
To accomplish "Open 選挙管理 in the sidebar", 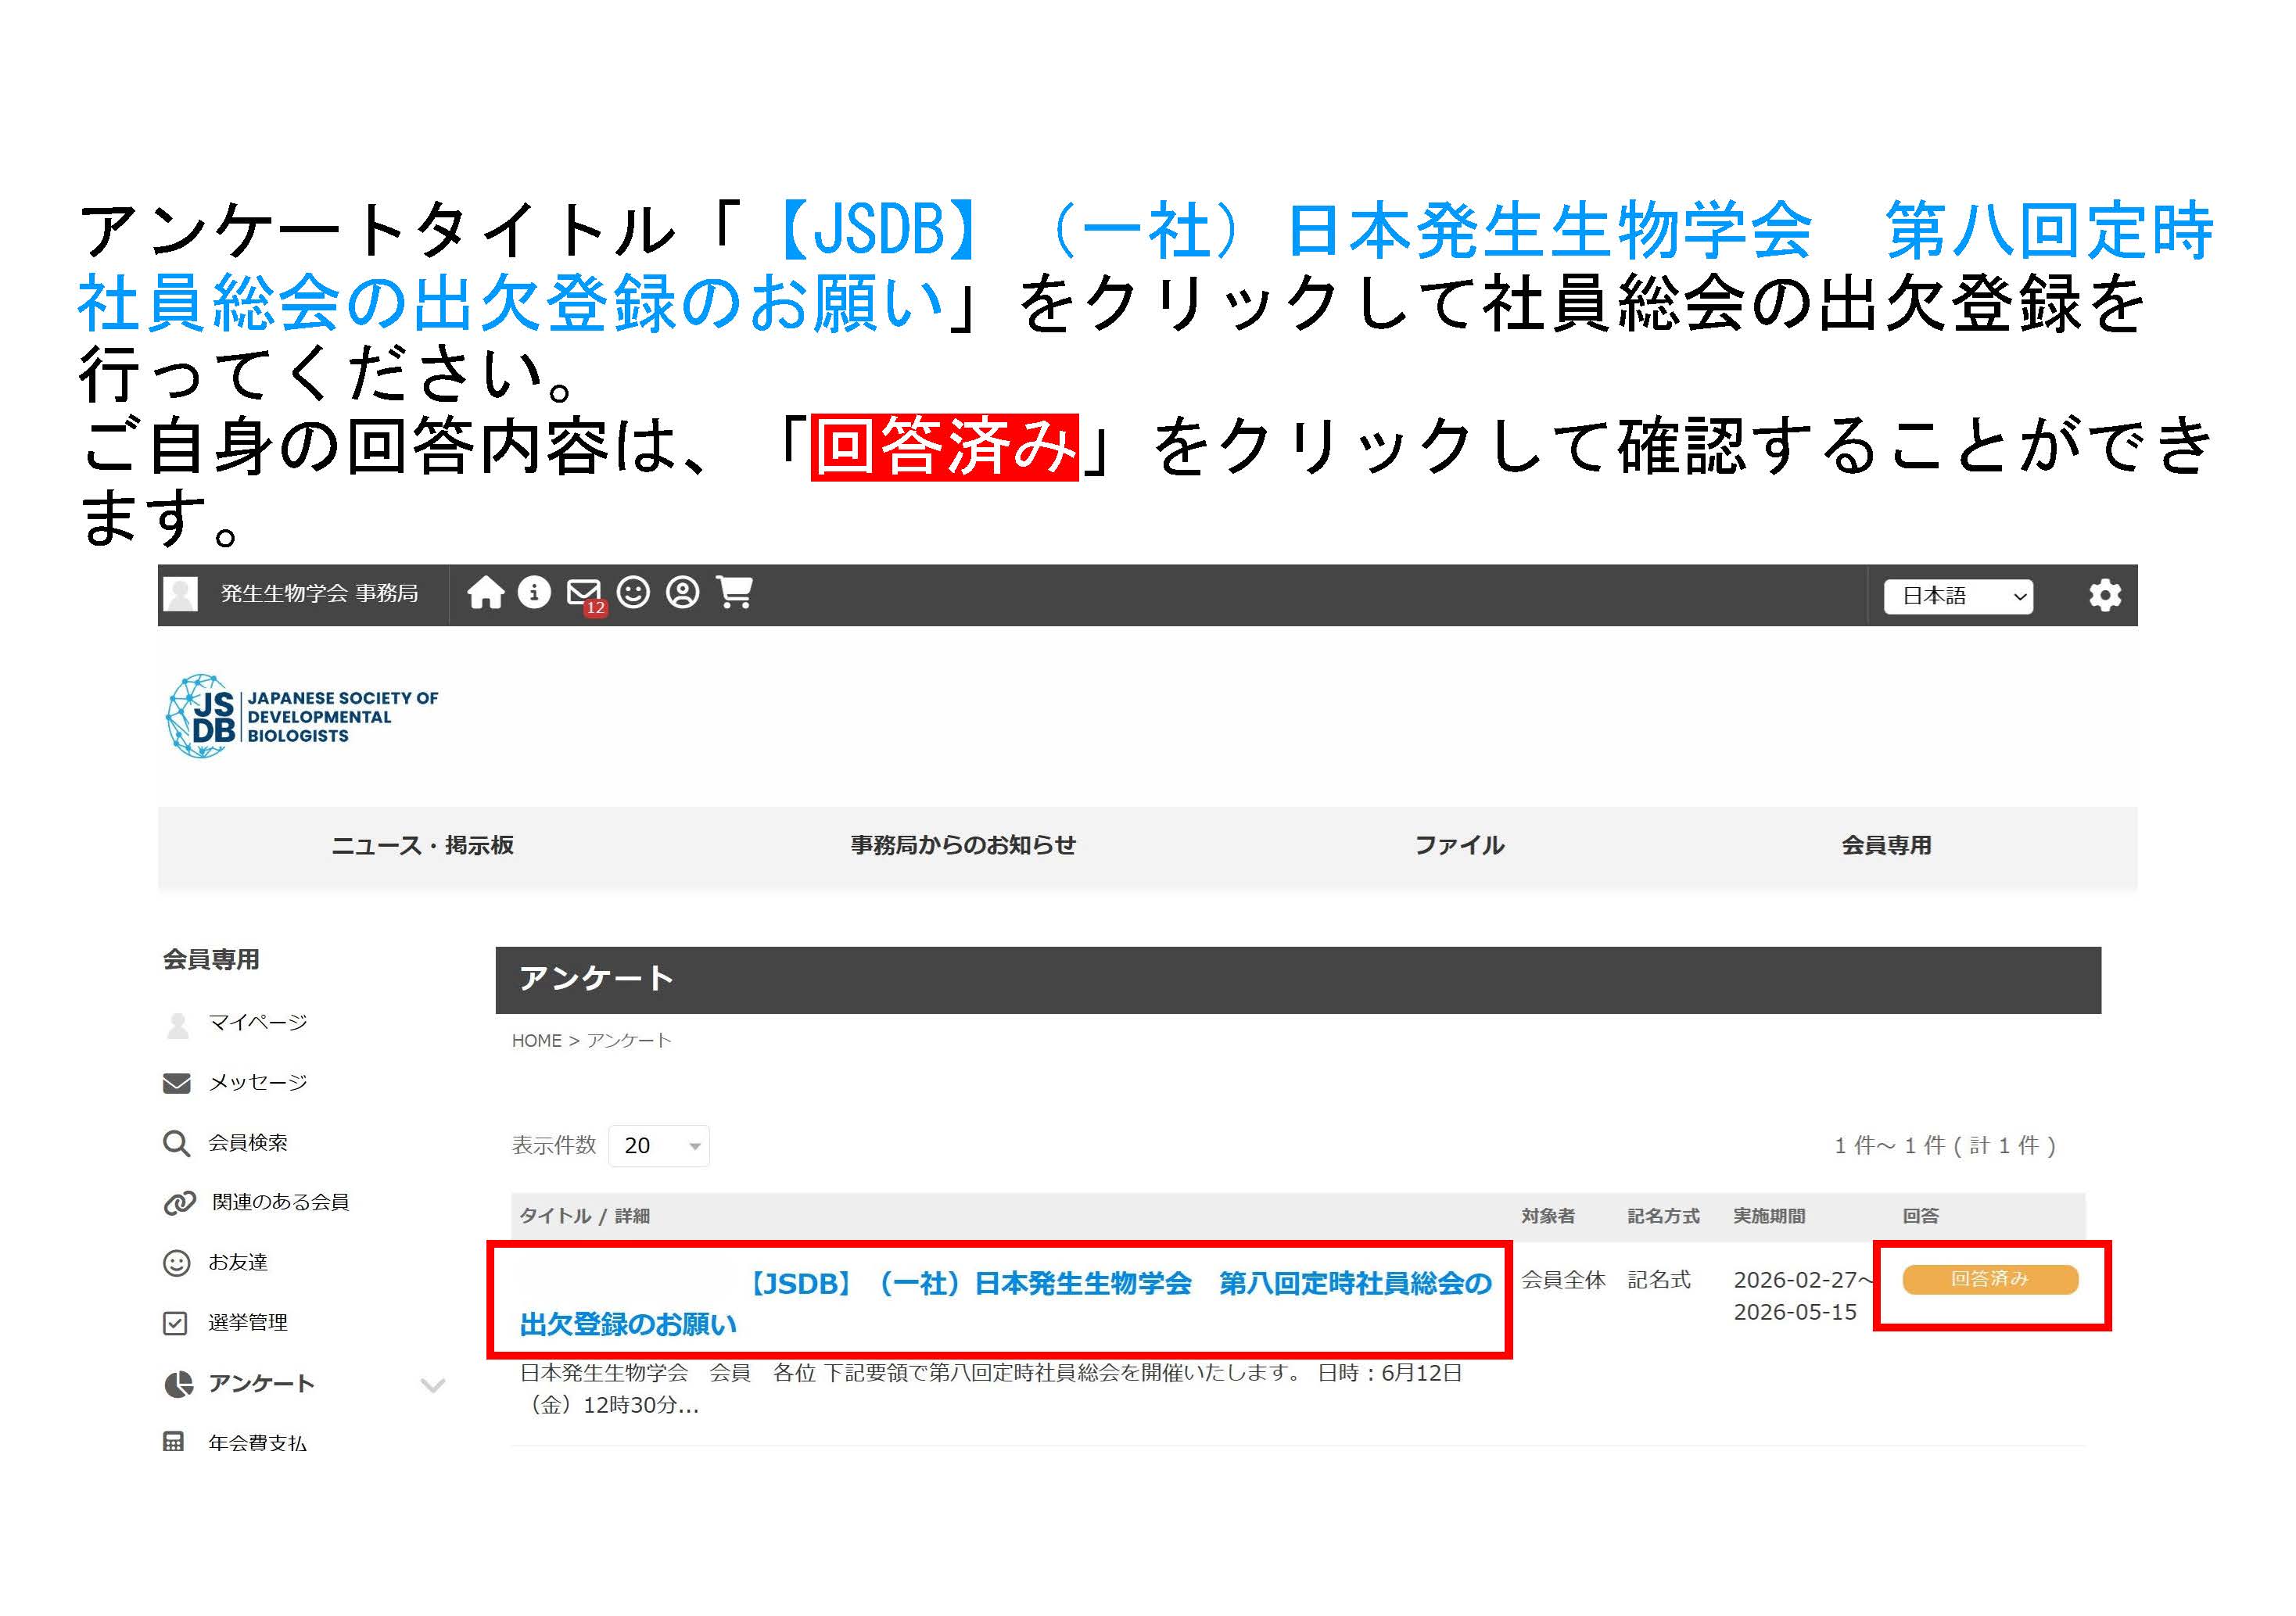I will pyautogui.click(x=247, y=1323).
